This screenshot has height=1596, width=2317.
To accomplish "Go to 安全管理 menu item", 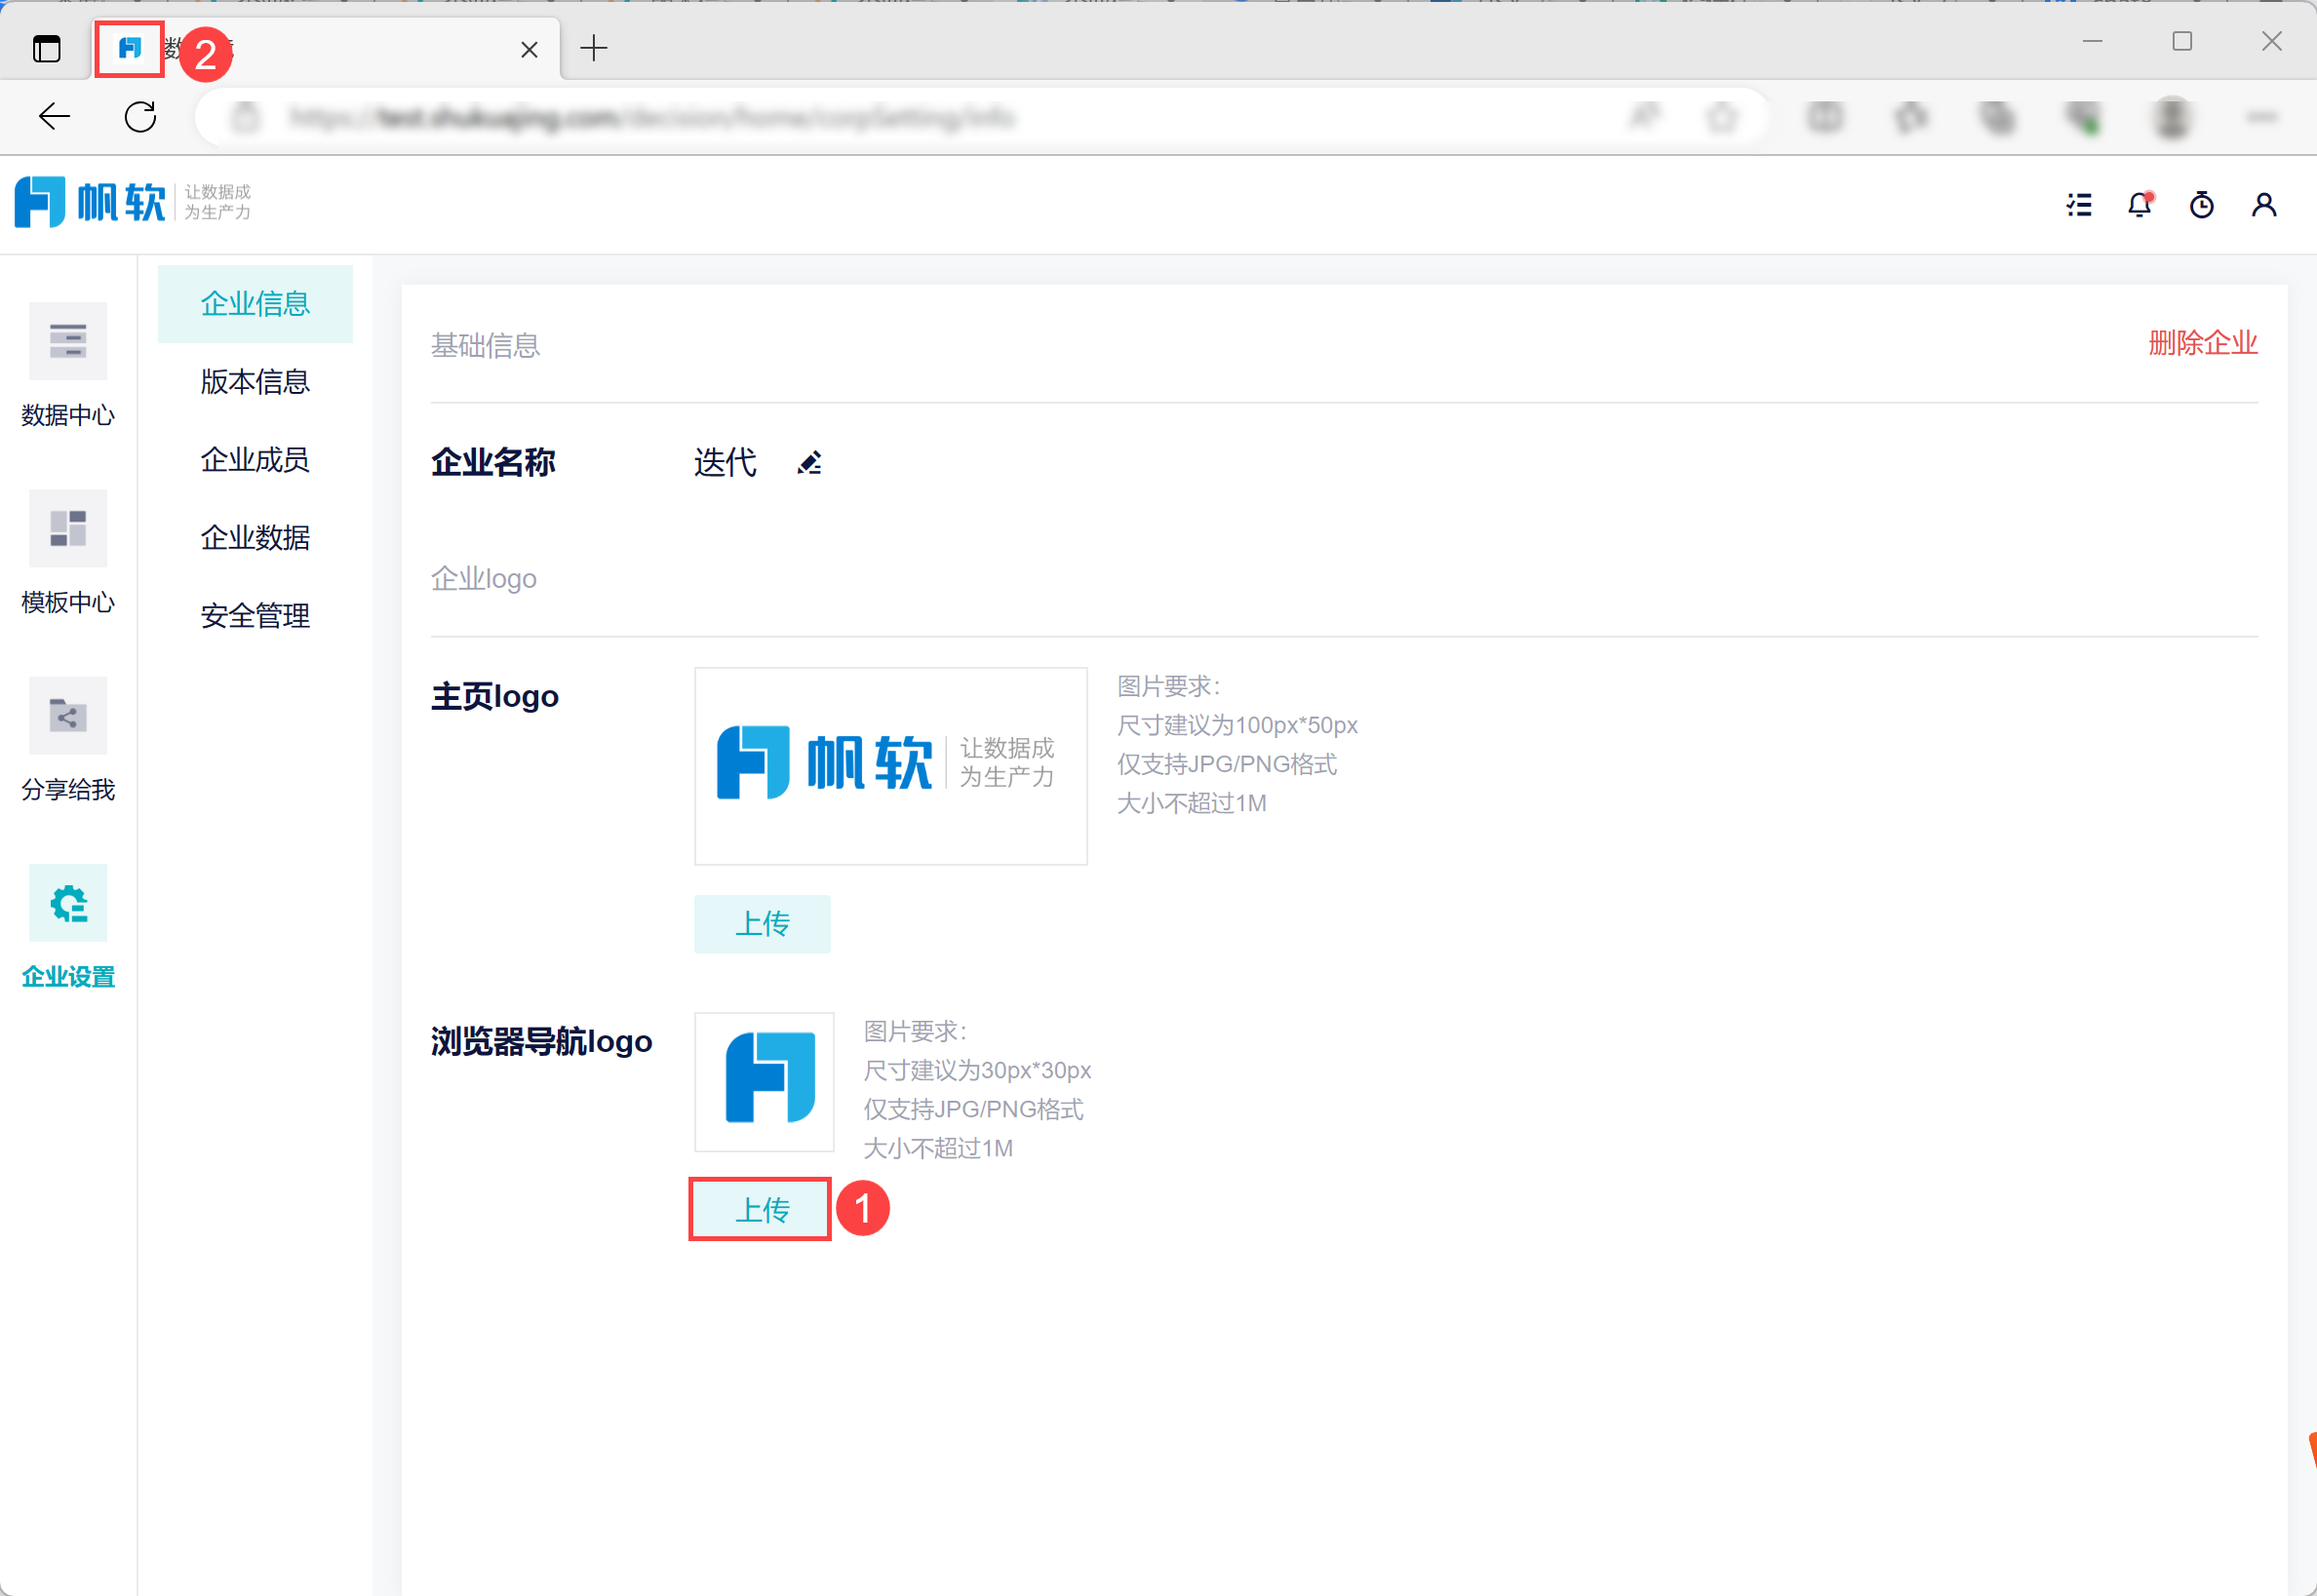I will (255, 616).
